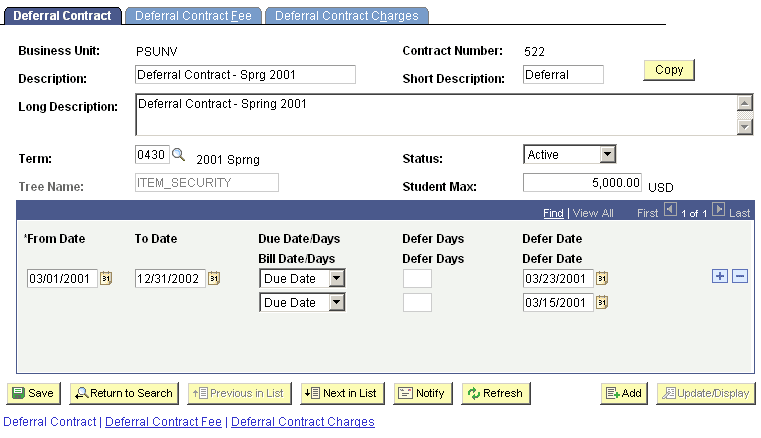Click into the Short Description field
The image size is (761, 438).
[x=563, y=75]
